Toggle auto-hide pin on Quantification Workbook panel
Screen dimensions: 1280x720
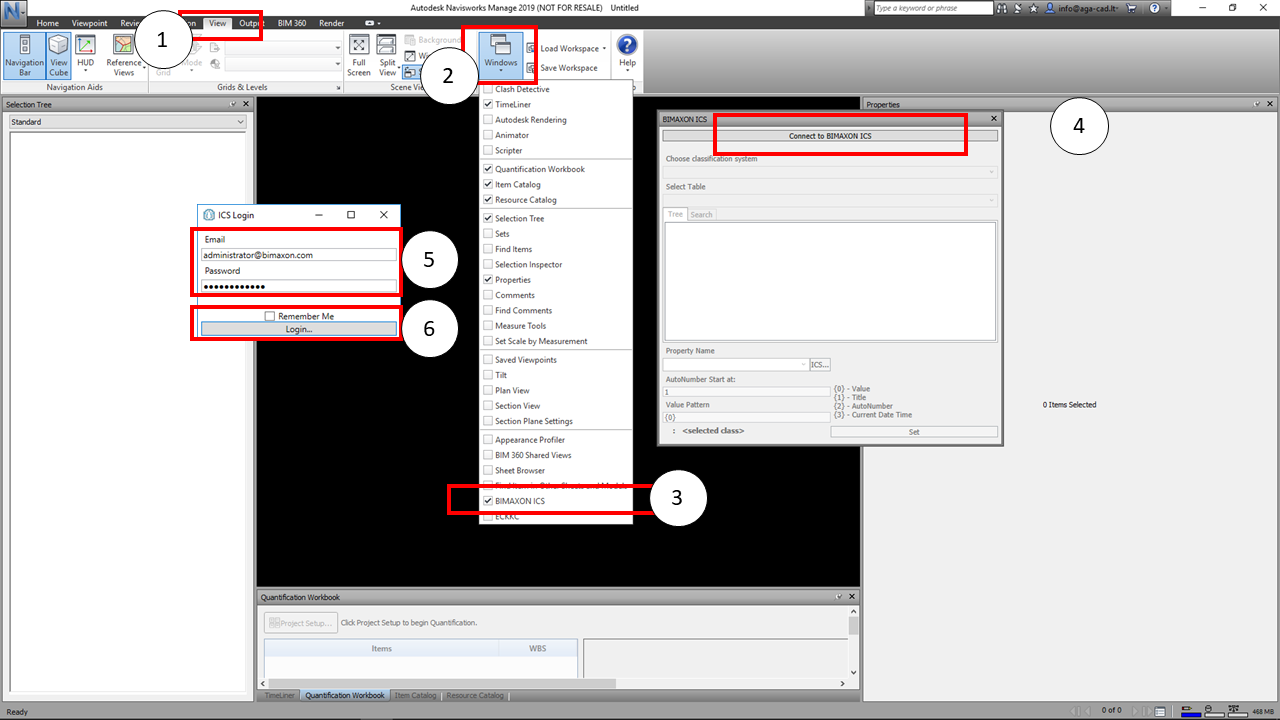click(839, 597)
